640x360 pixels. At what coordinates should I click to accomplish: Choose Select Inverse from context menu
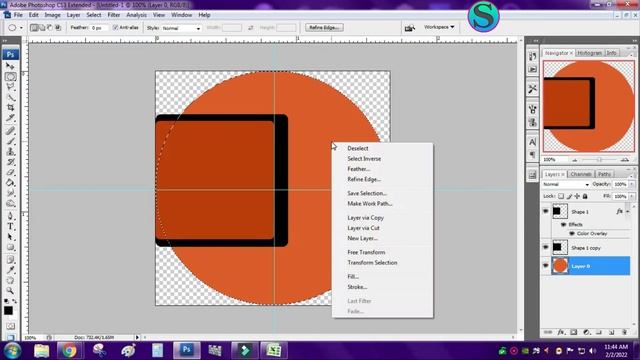tap(364, 158)
